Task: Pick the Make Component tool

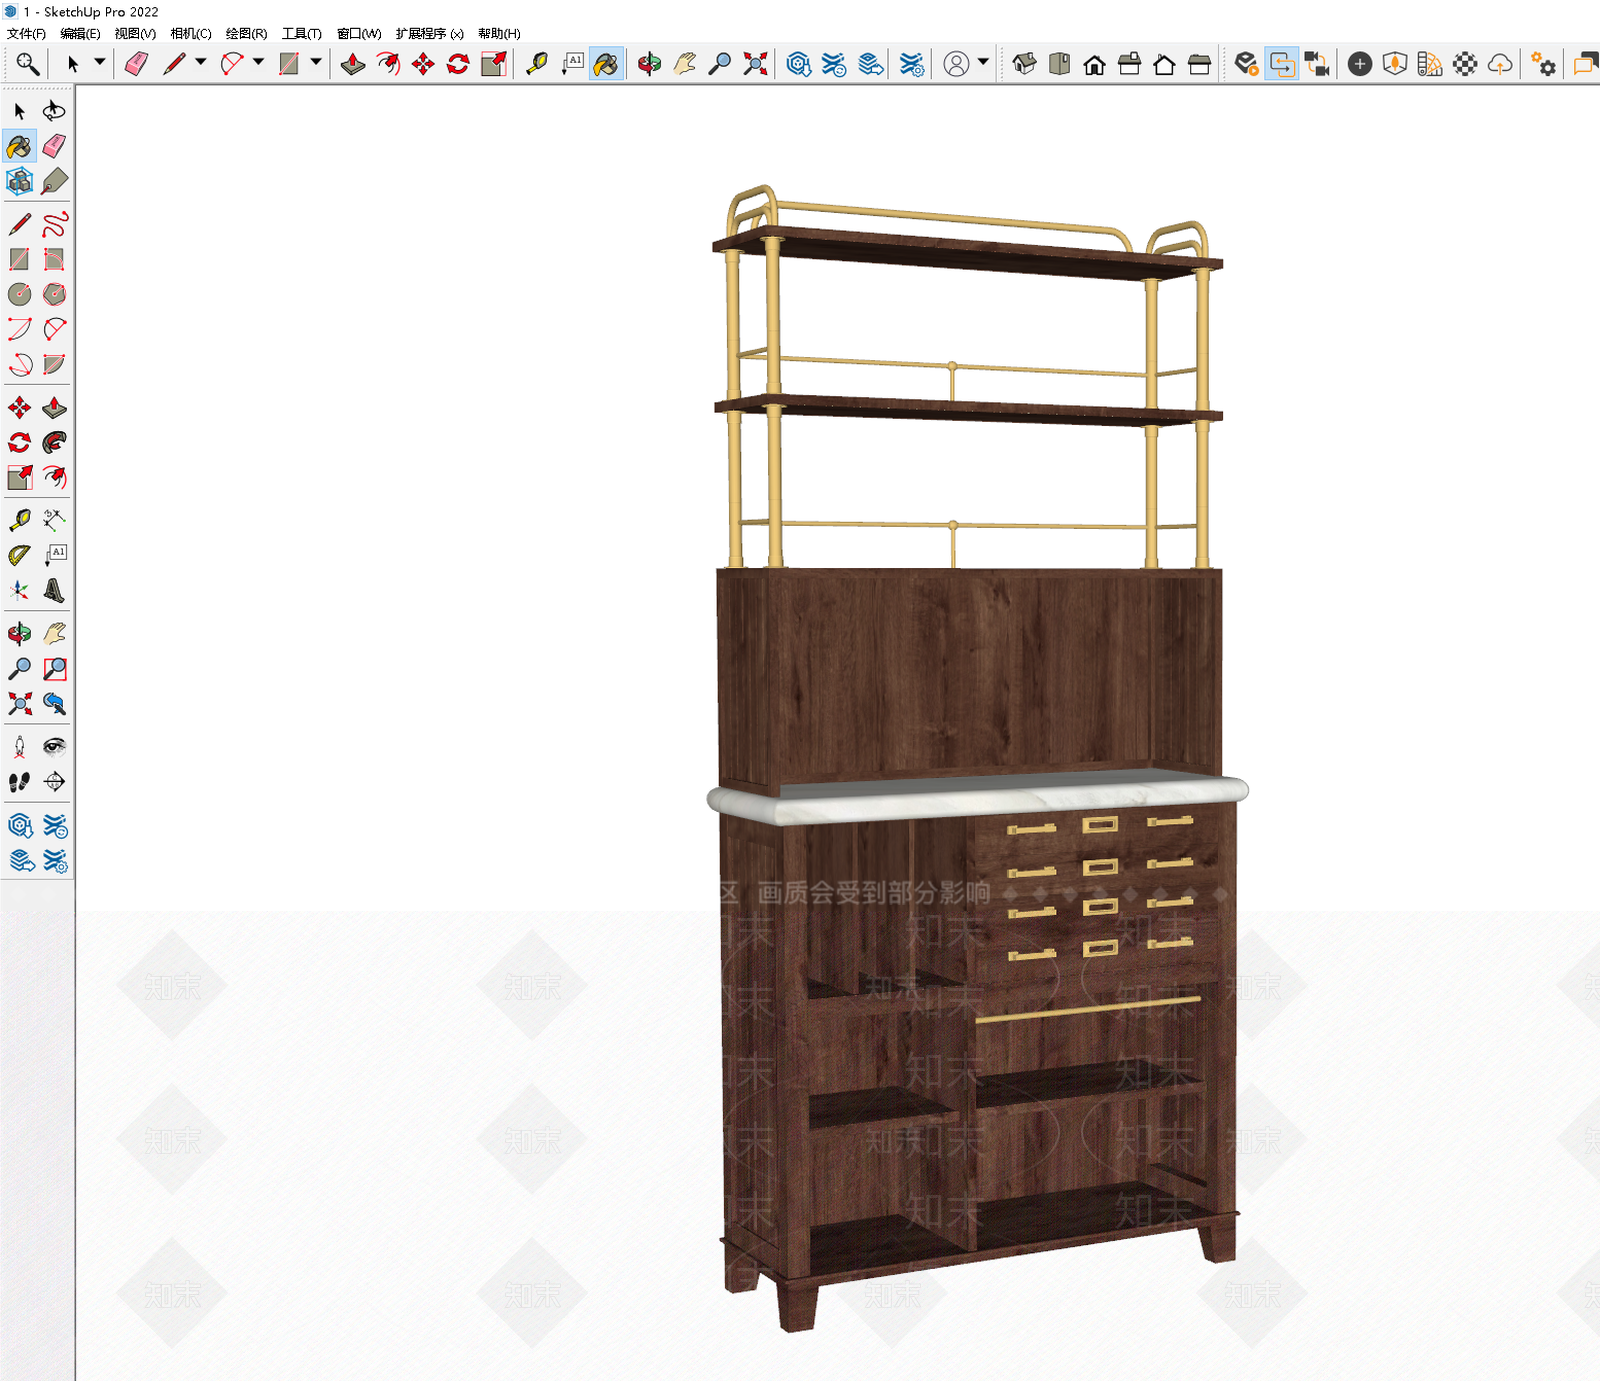Action: click(x=19, y=181)
